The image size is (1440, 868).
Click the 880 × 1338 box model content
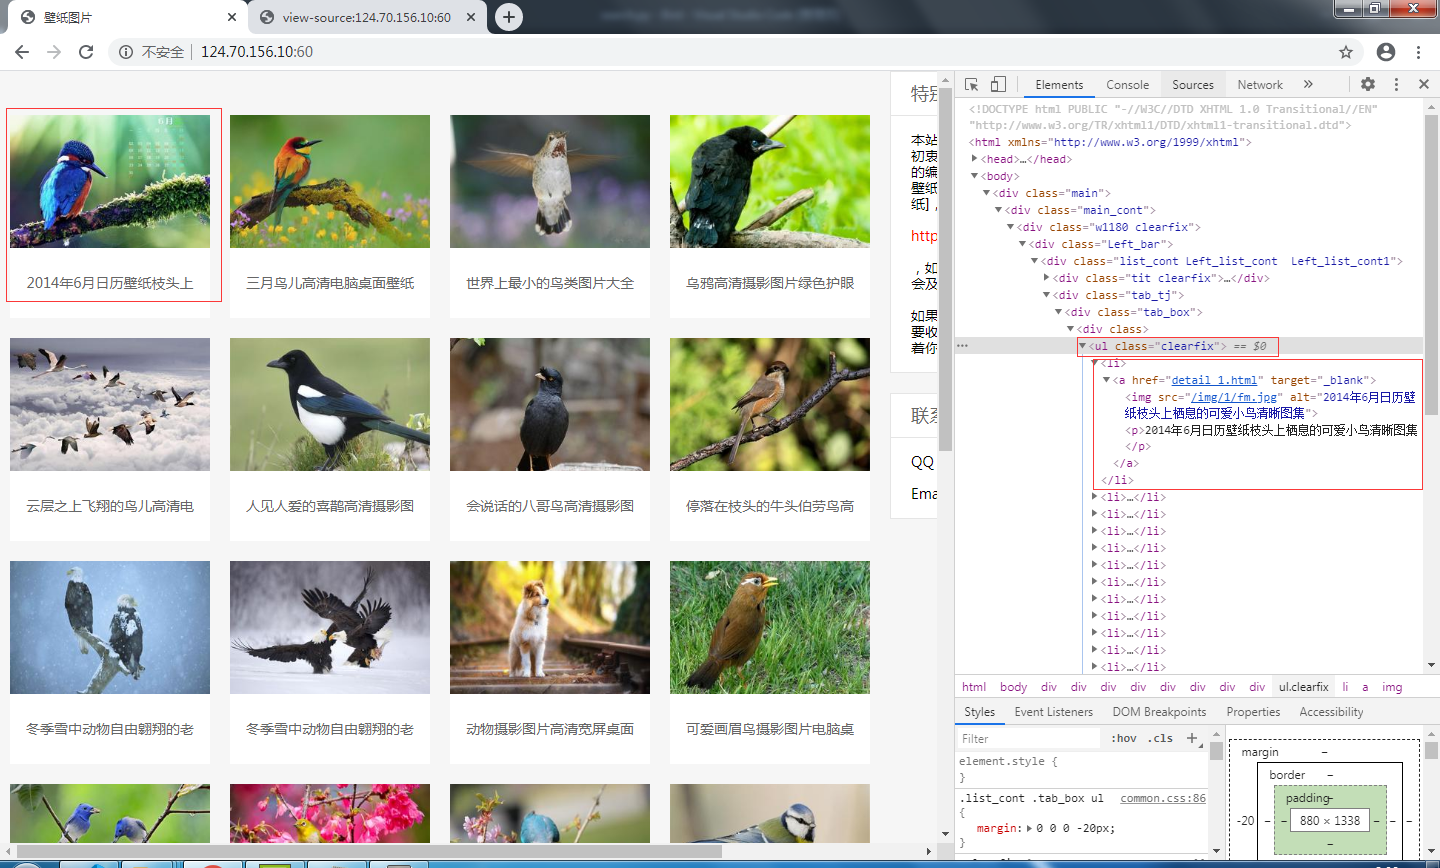[x=1330, y=820]
